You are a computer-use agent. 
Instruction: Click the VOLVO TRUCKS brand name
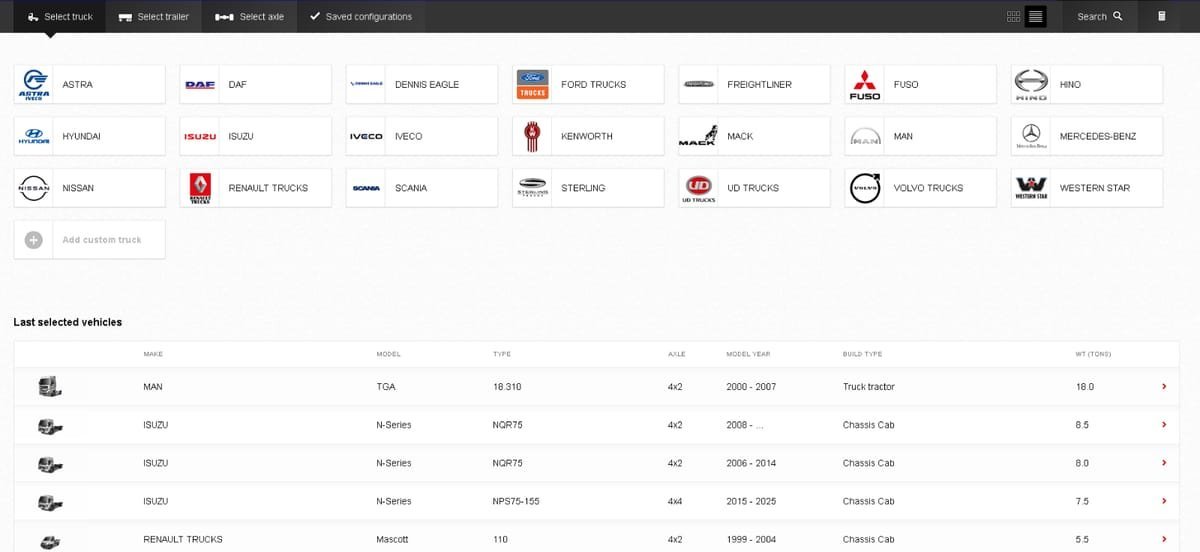click(929, 188)
